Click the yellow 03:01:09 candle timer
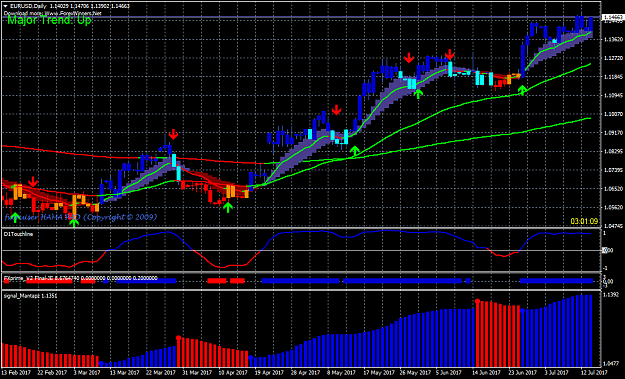This screenshot has height=379, width=625. pos(584,221)
